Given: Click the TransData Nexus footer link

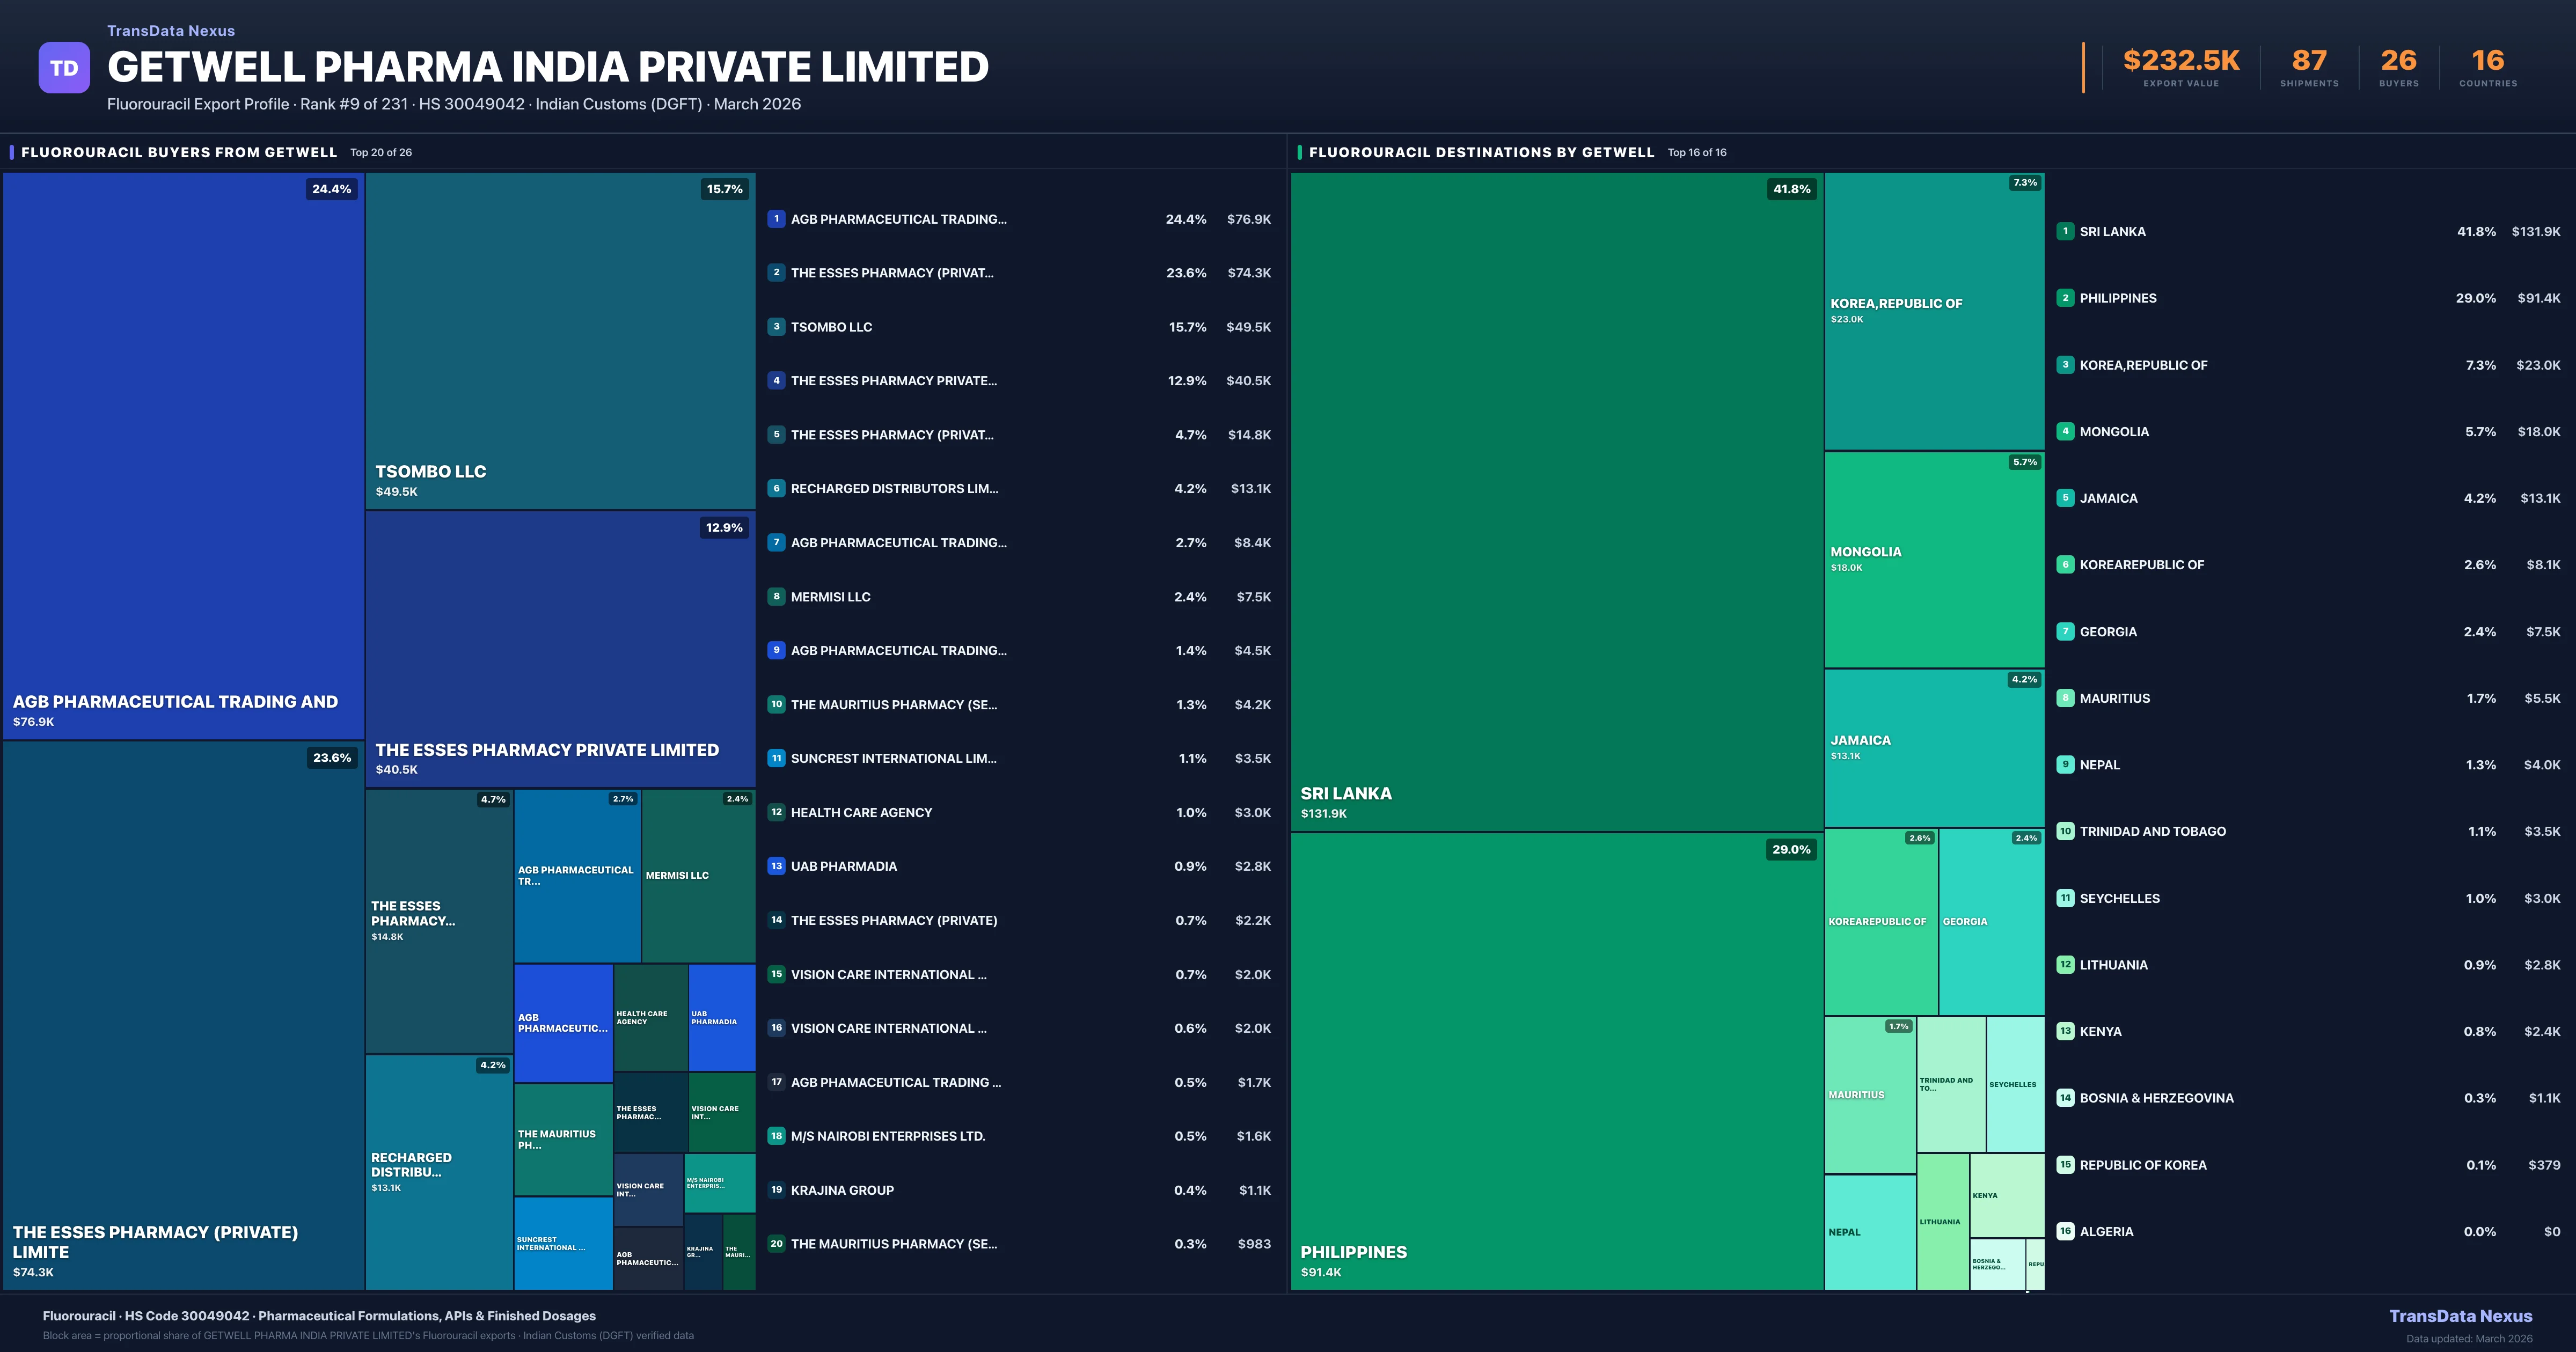Looking at the screenshot, I should [x=2460, y=1316].
